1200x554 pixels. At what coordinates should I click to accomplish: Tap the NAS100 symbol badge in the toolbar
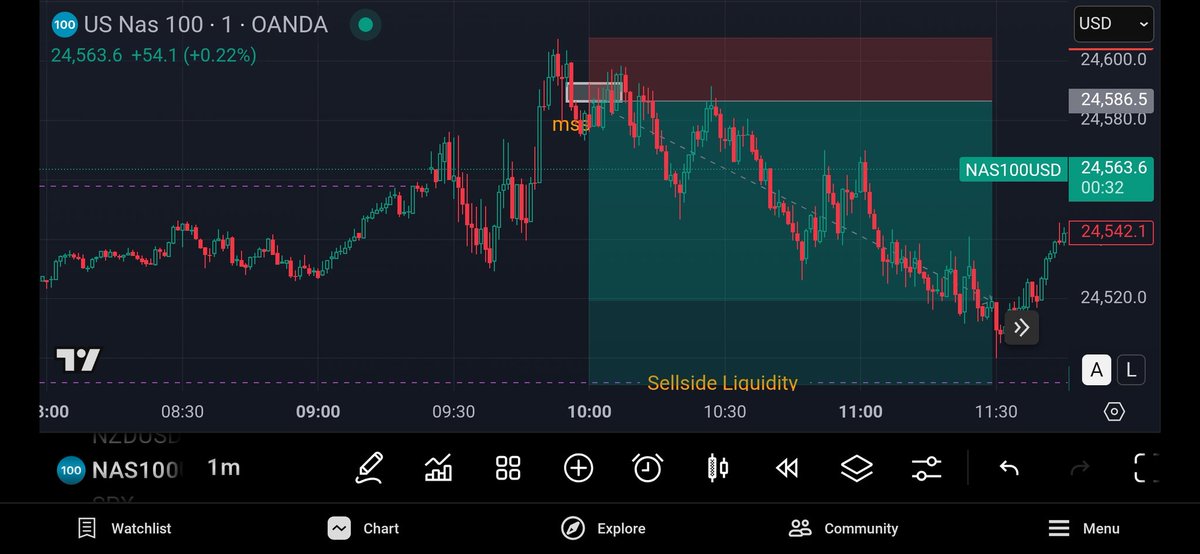point(70,468)
